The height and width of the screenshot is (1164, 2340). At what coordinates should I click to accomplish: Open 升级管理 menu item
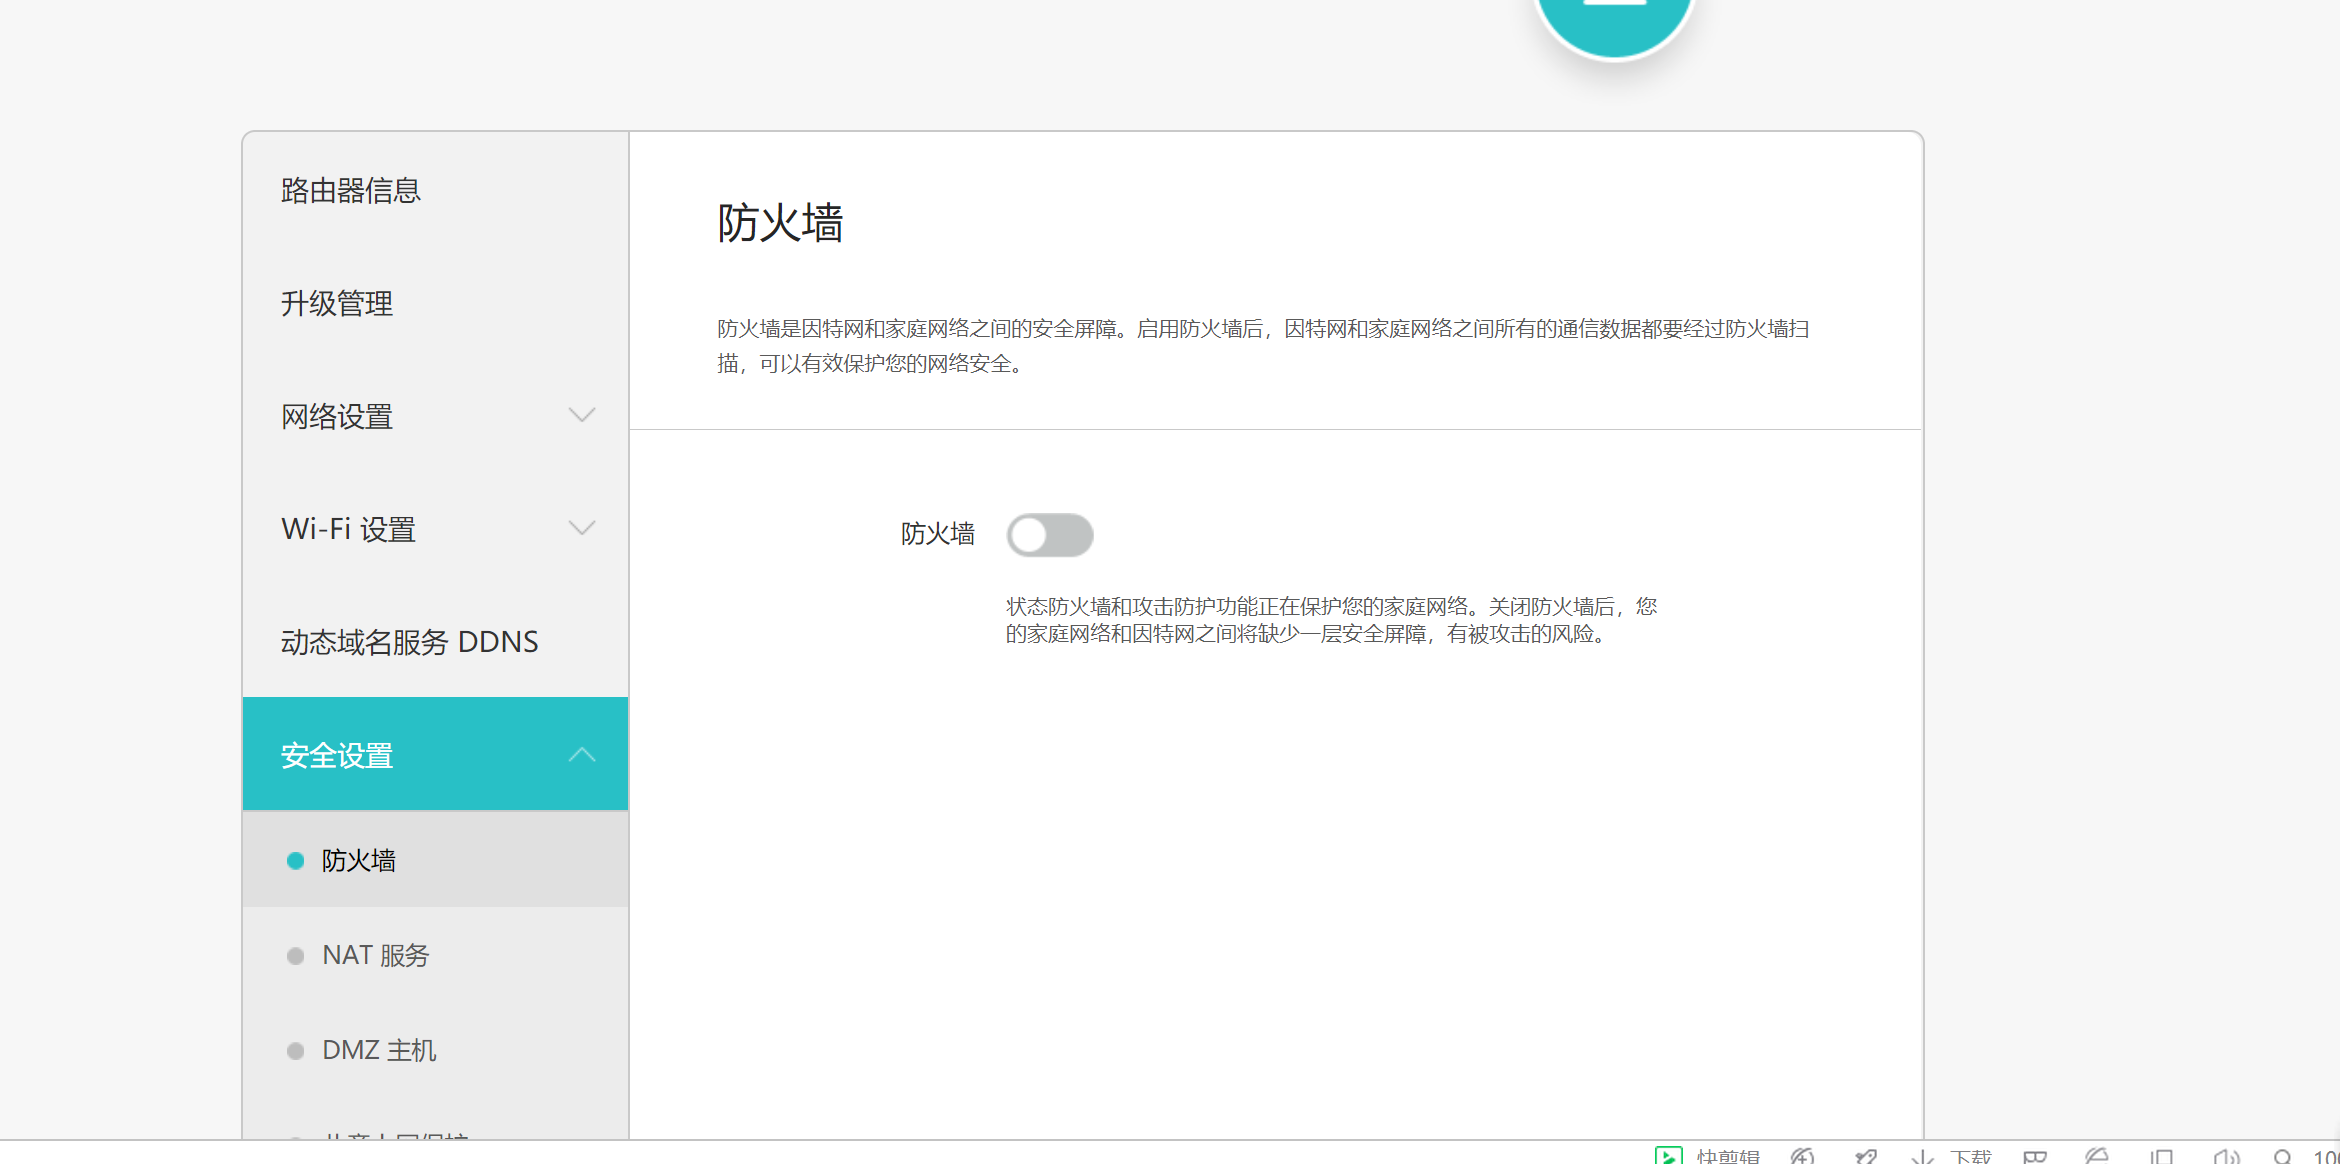coord(337,303)
